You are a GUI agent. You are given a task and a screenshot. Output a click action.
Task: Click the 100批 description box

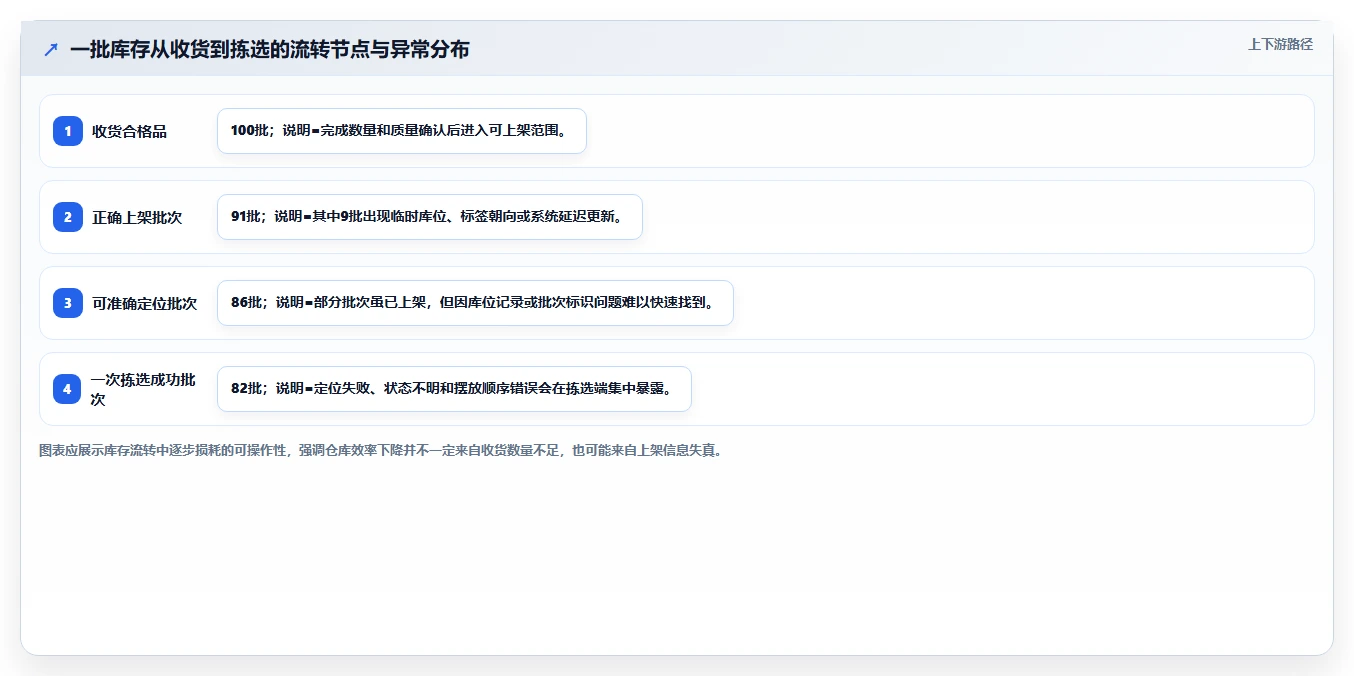click(402, 131)
